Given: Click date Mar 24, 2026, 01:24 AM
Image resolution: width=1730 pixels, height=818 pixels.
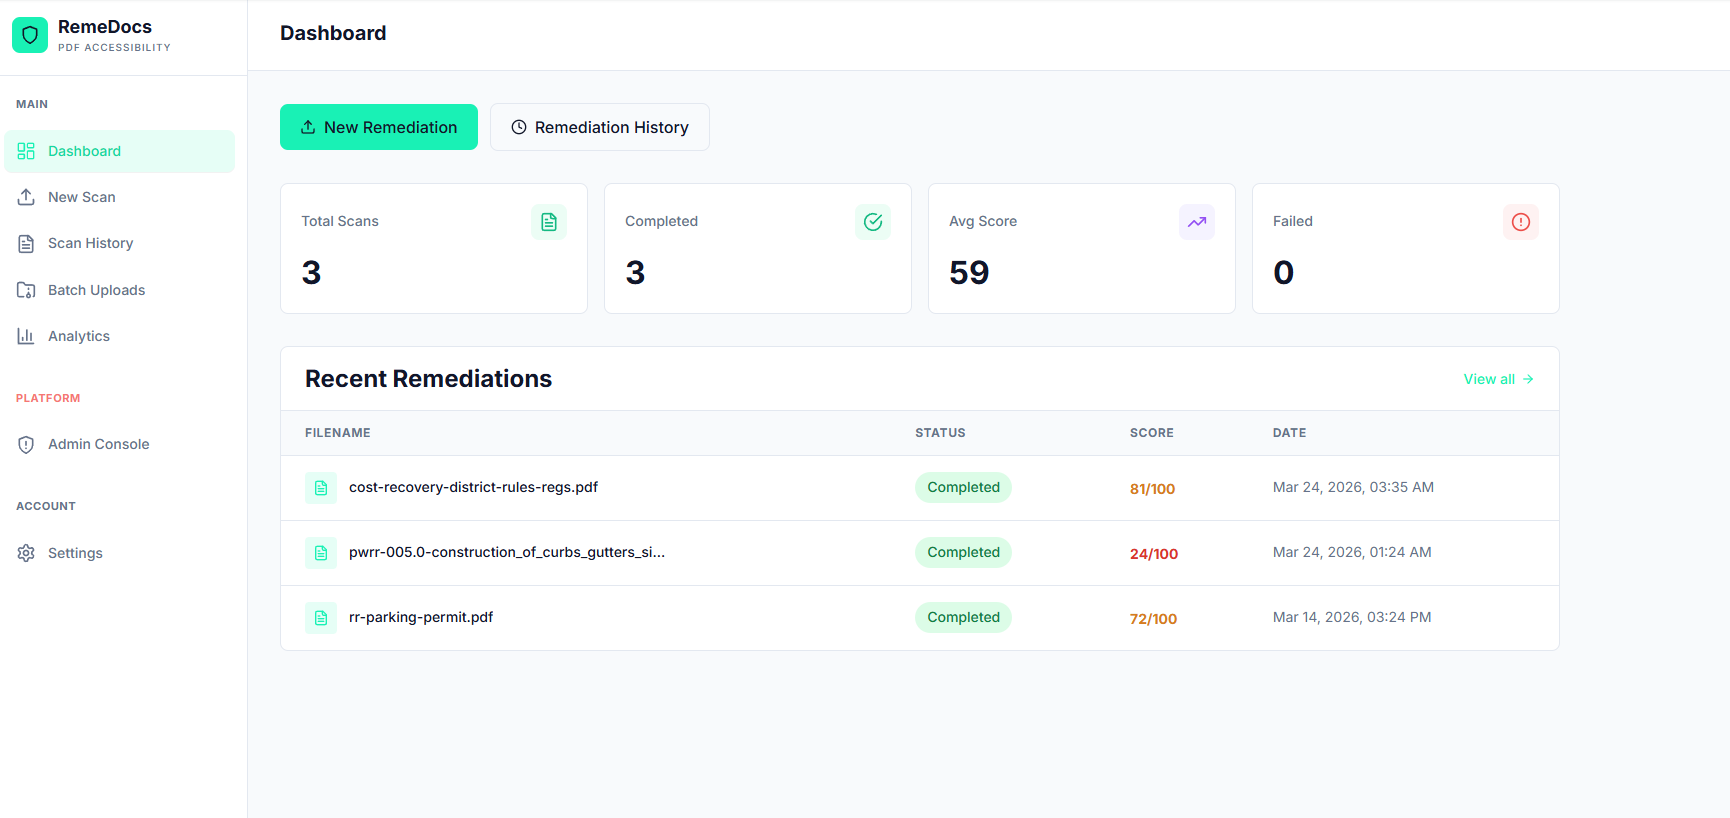Looking at the screenshot, I should click(1352, 552).
